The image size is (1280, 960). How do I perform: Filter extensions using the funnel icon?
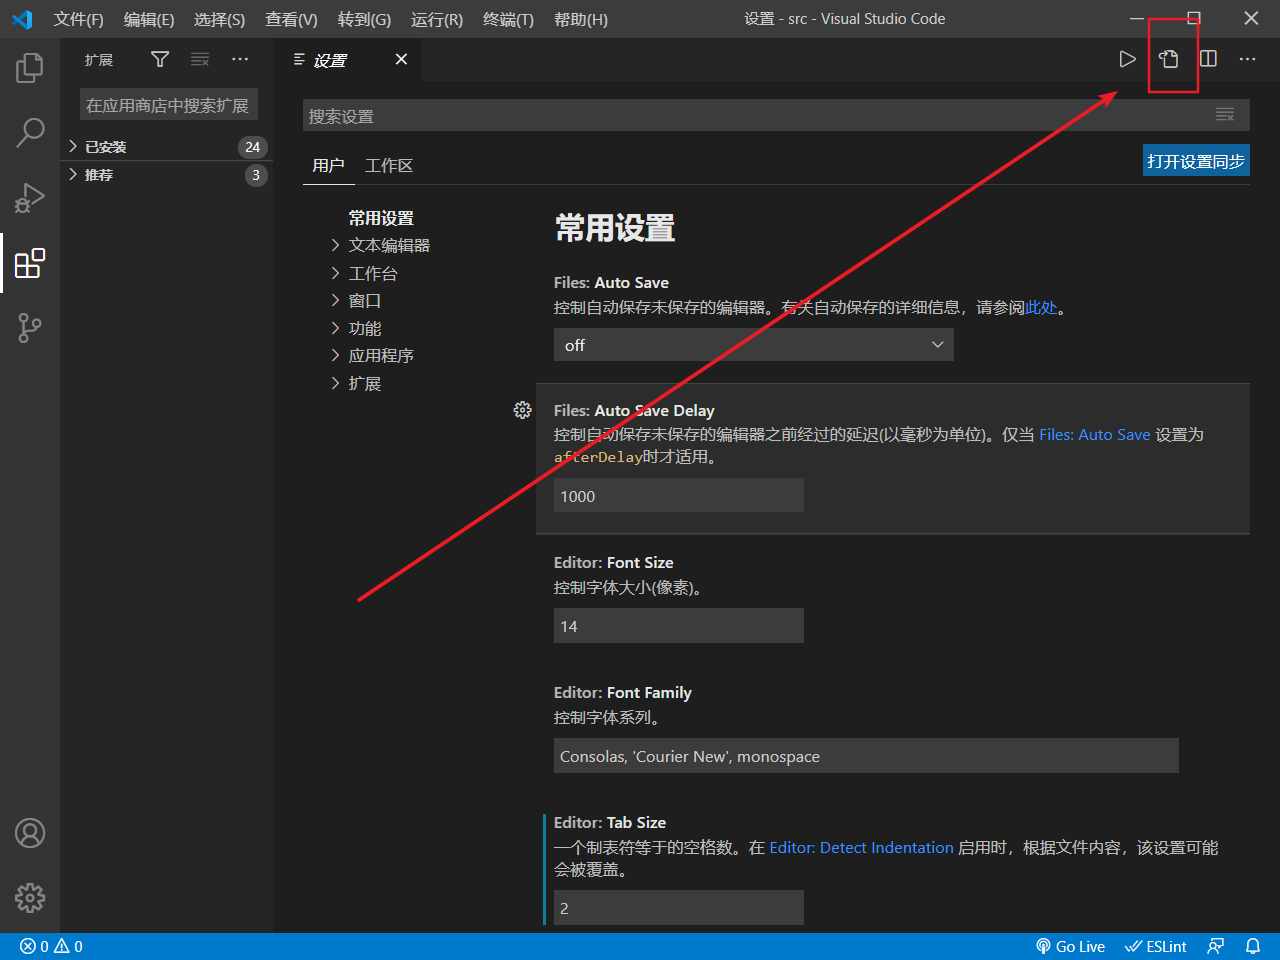[x=160, y=59]
